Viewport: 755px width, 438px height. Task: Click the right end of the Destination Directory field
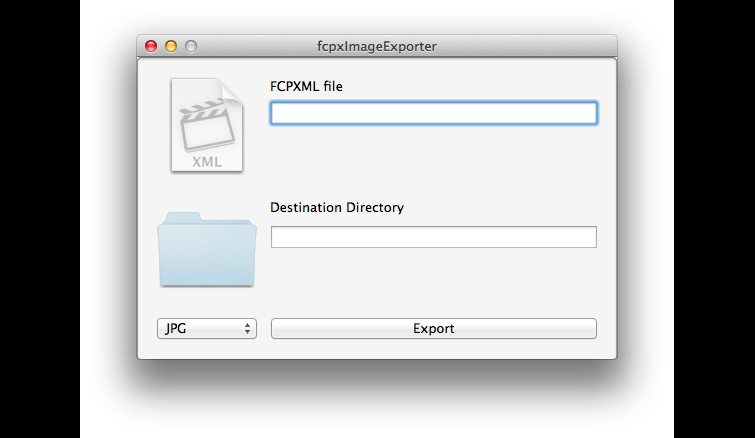[x=588, y=237]
